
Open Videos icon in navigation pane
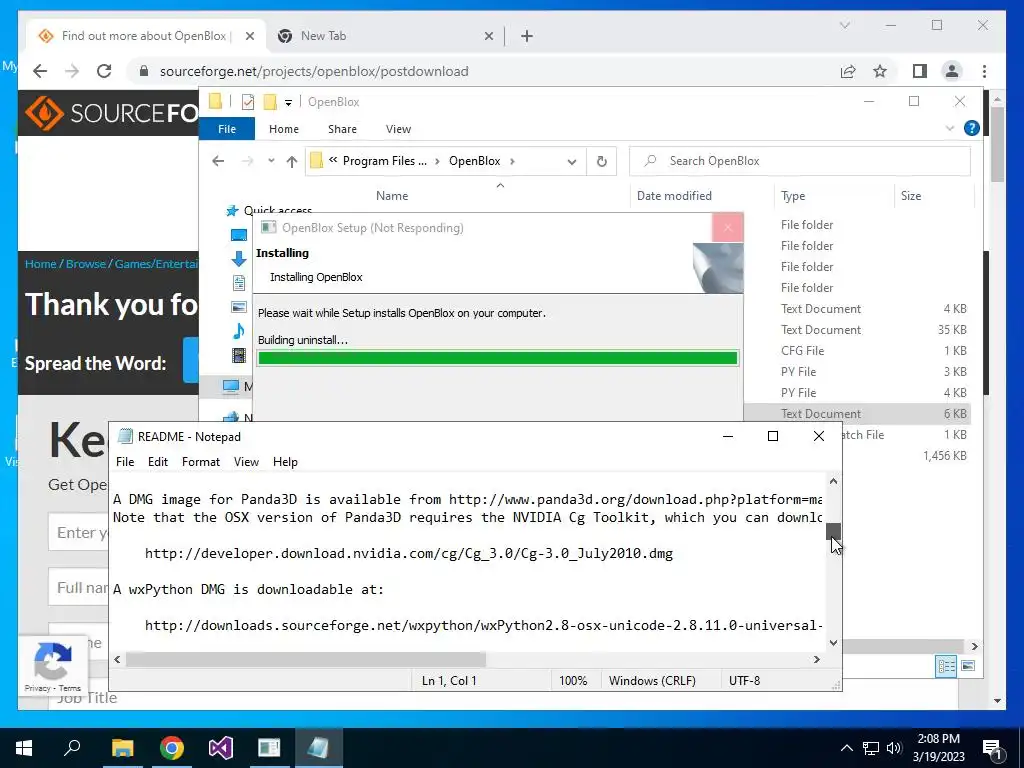pos(239,355)
